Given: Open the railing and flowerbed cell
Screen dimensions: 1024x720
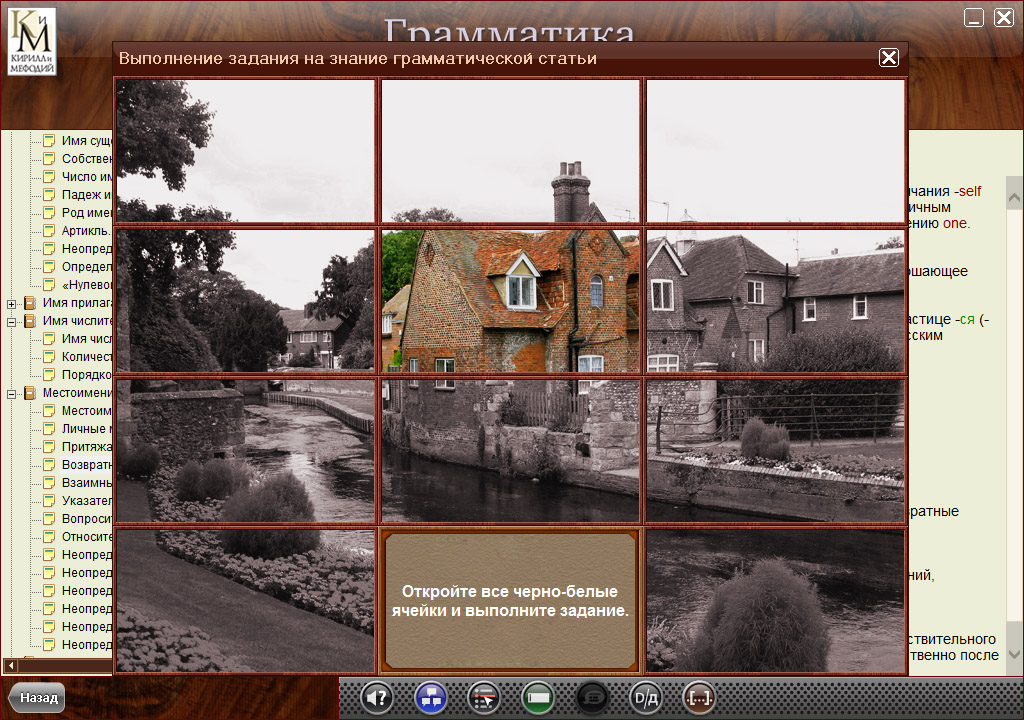Looking at the screenshot, I should tap(775, 451).
